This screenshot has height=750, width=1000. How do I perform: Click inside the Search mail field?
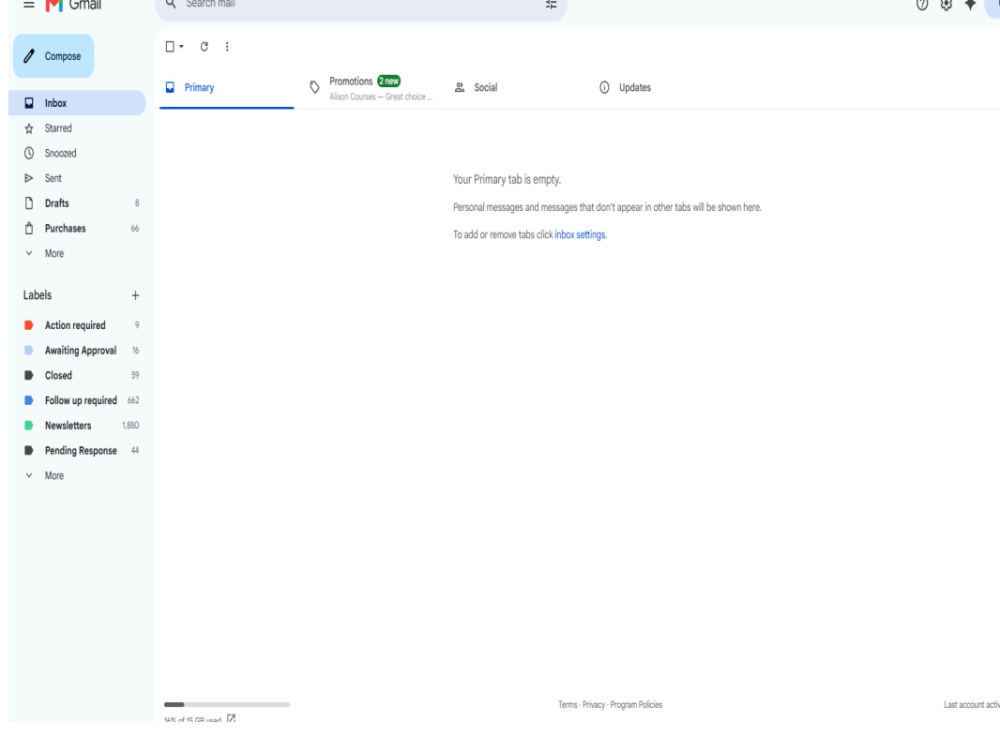click(361, 5)
